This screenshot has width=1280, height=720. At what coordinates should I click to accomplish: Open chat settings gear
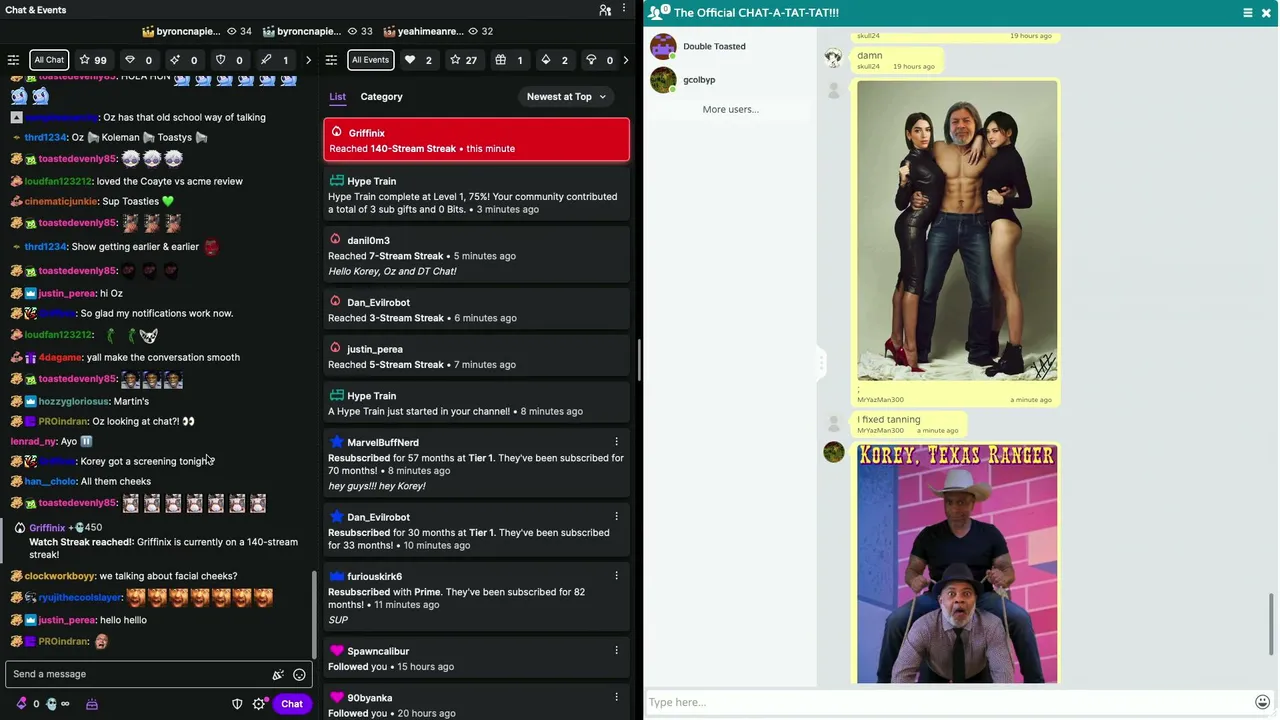pyautogui.click(x=259, y=704)
